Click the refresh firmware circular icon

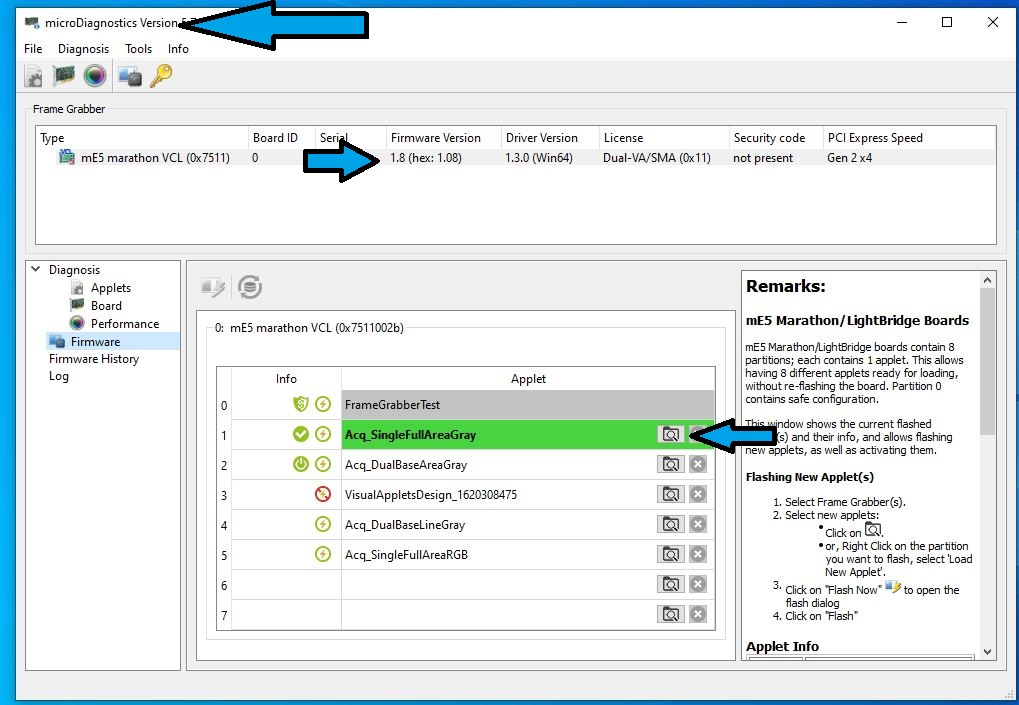point(250,288)
